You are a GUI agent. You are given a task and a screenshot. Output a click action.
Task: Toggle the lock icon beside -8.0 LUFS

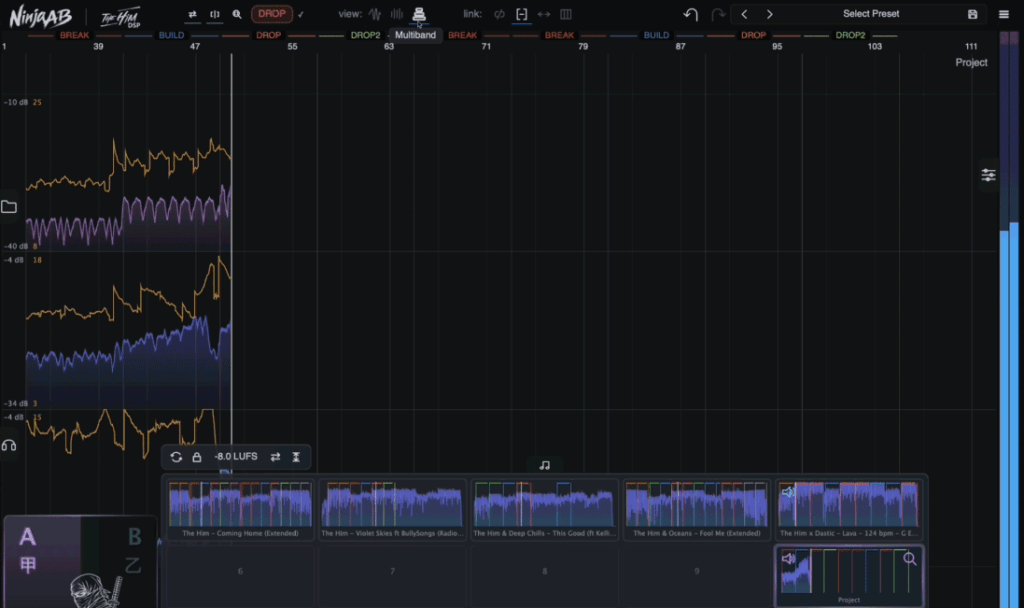(x=197, y=457)
